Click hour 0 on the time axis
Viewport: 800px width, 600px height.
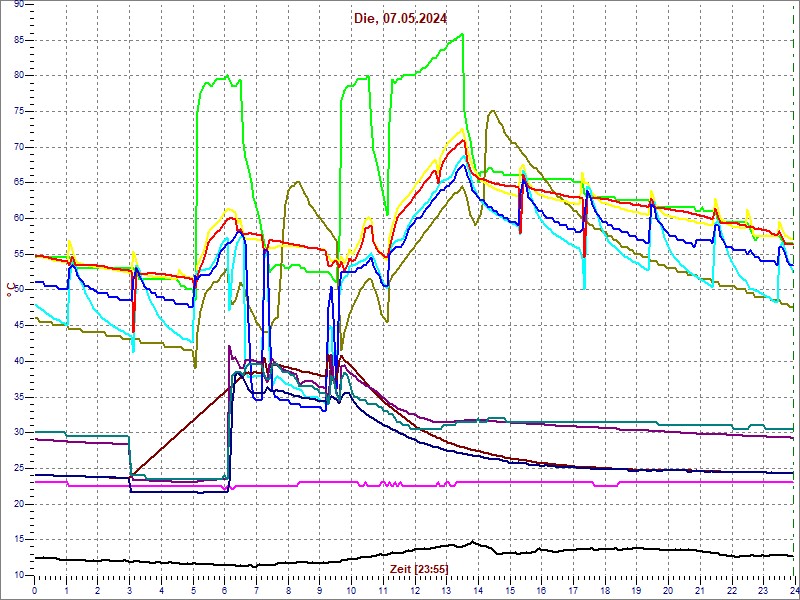tap(35, 590)
